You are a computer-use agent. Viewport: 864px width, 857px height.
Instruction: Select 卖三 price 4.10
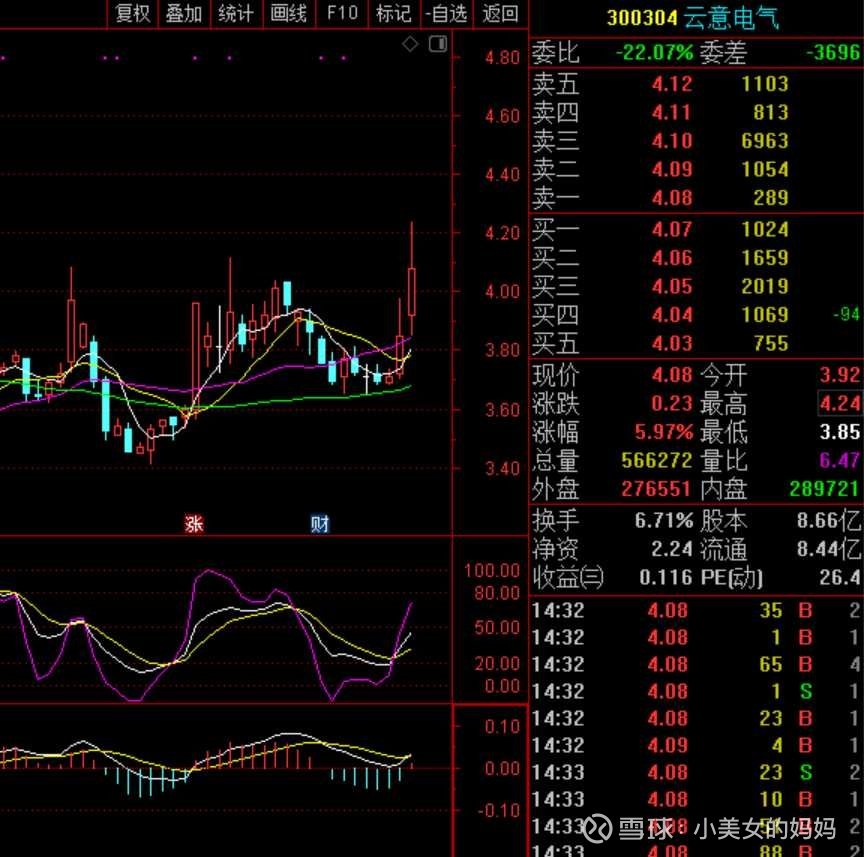[x=672, y=141]
